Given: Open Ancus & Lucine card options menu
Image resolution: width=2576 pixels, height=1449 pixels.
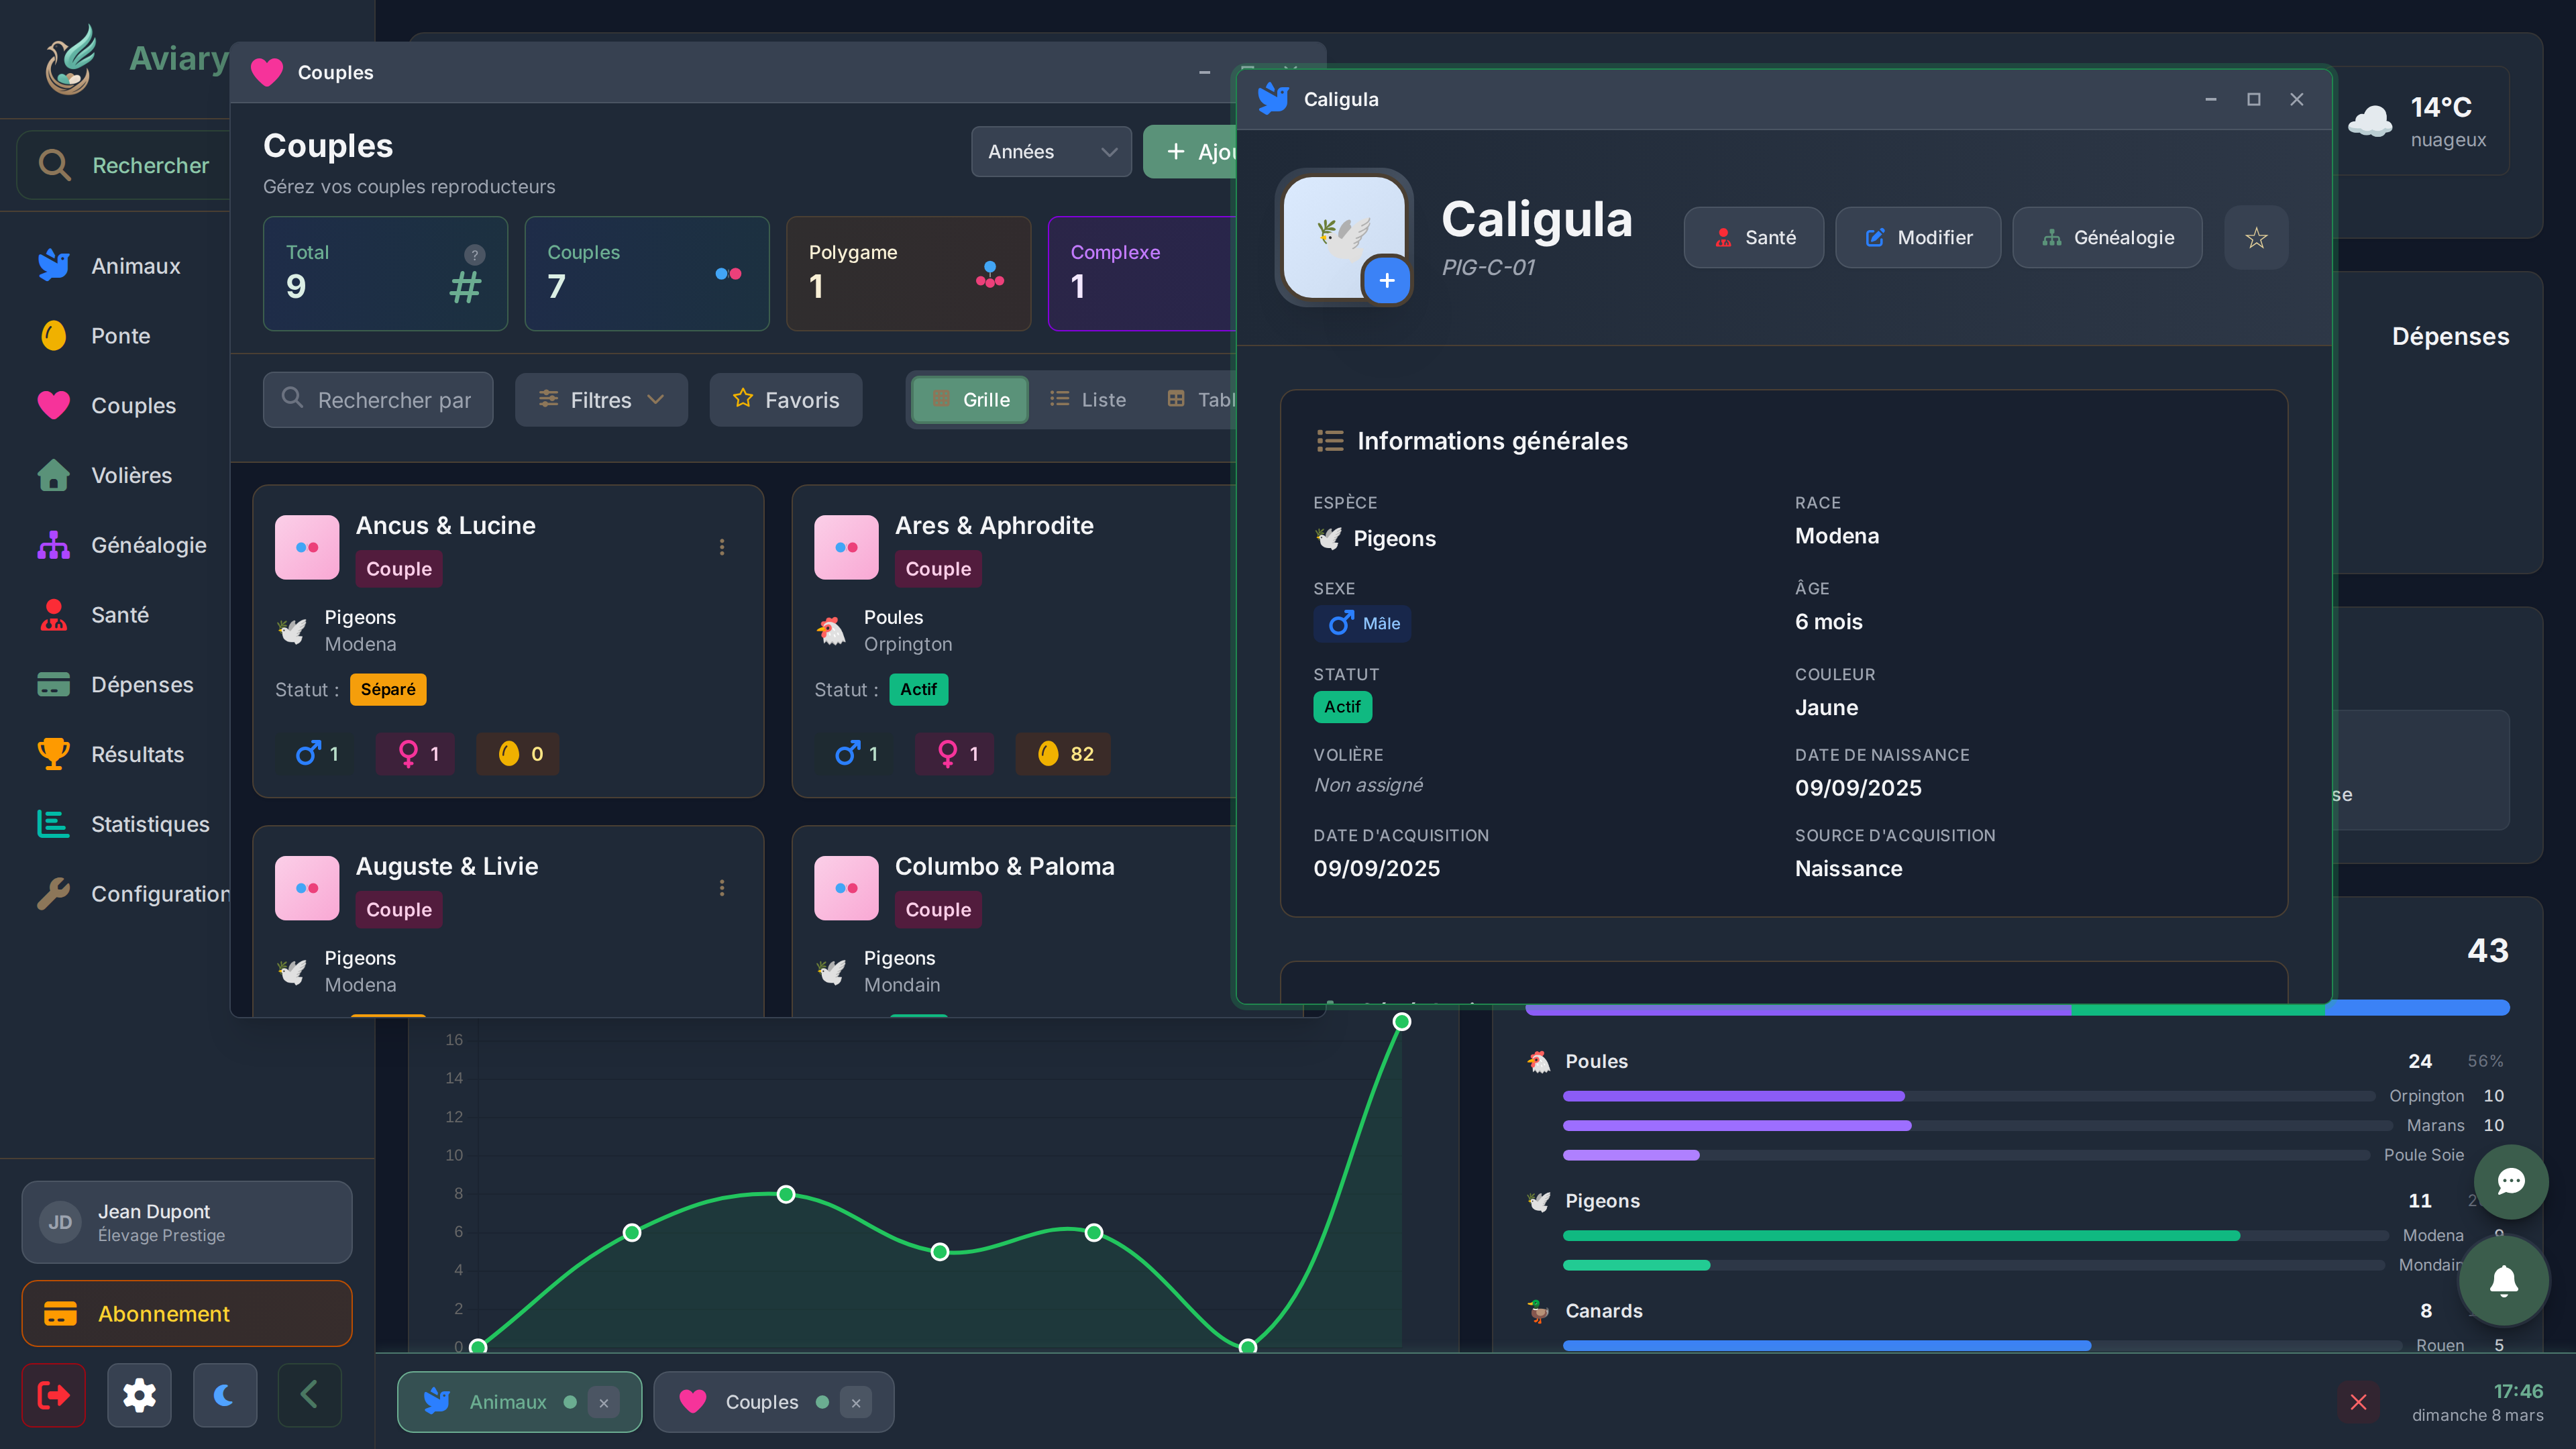Looking at the screenshot, I should 722,547.
